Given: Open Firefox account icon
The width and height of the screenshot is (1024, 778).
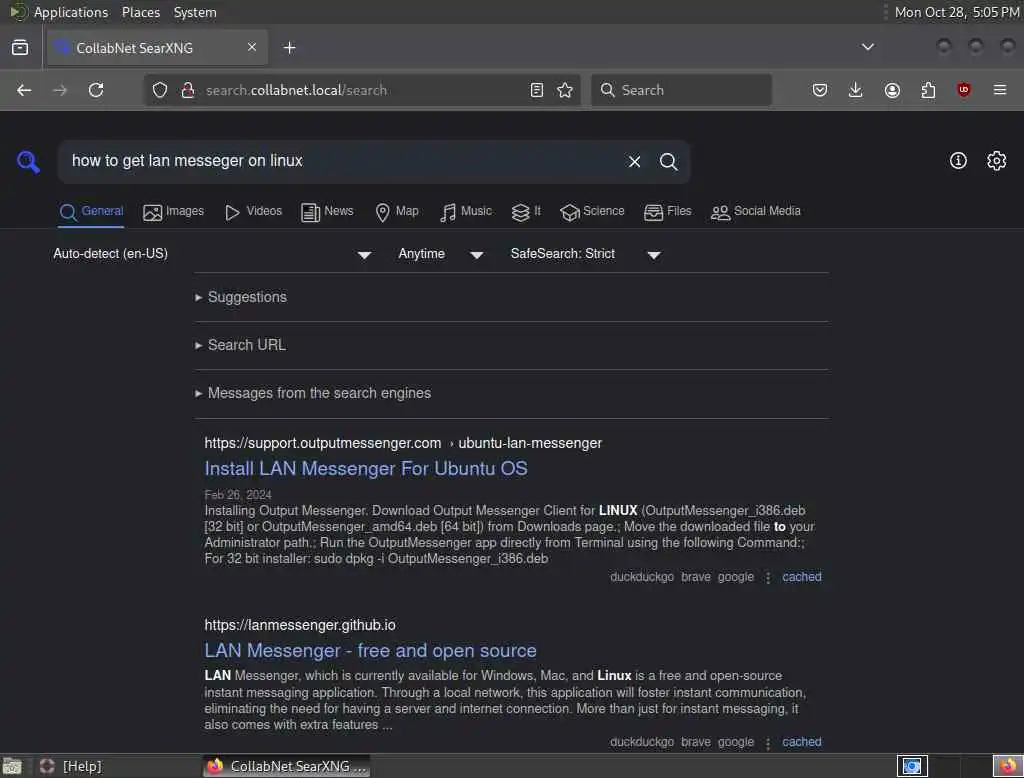Looking at the screenshot, I should click(x=892, y=90).
